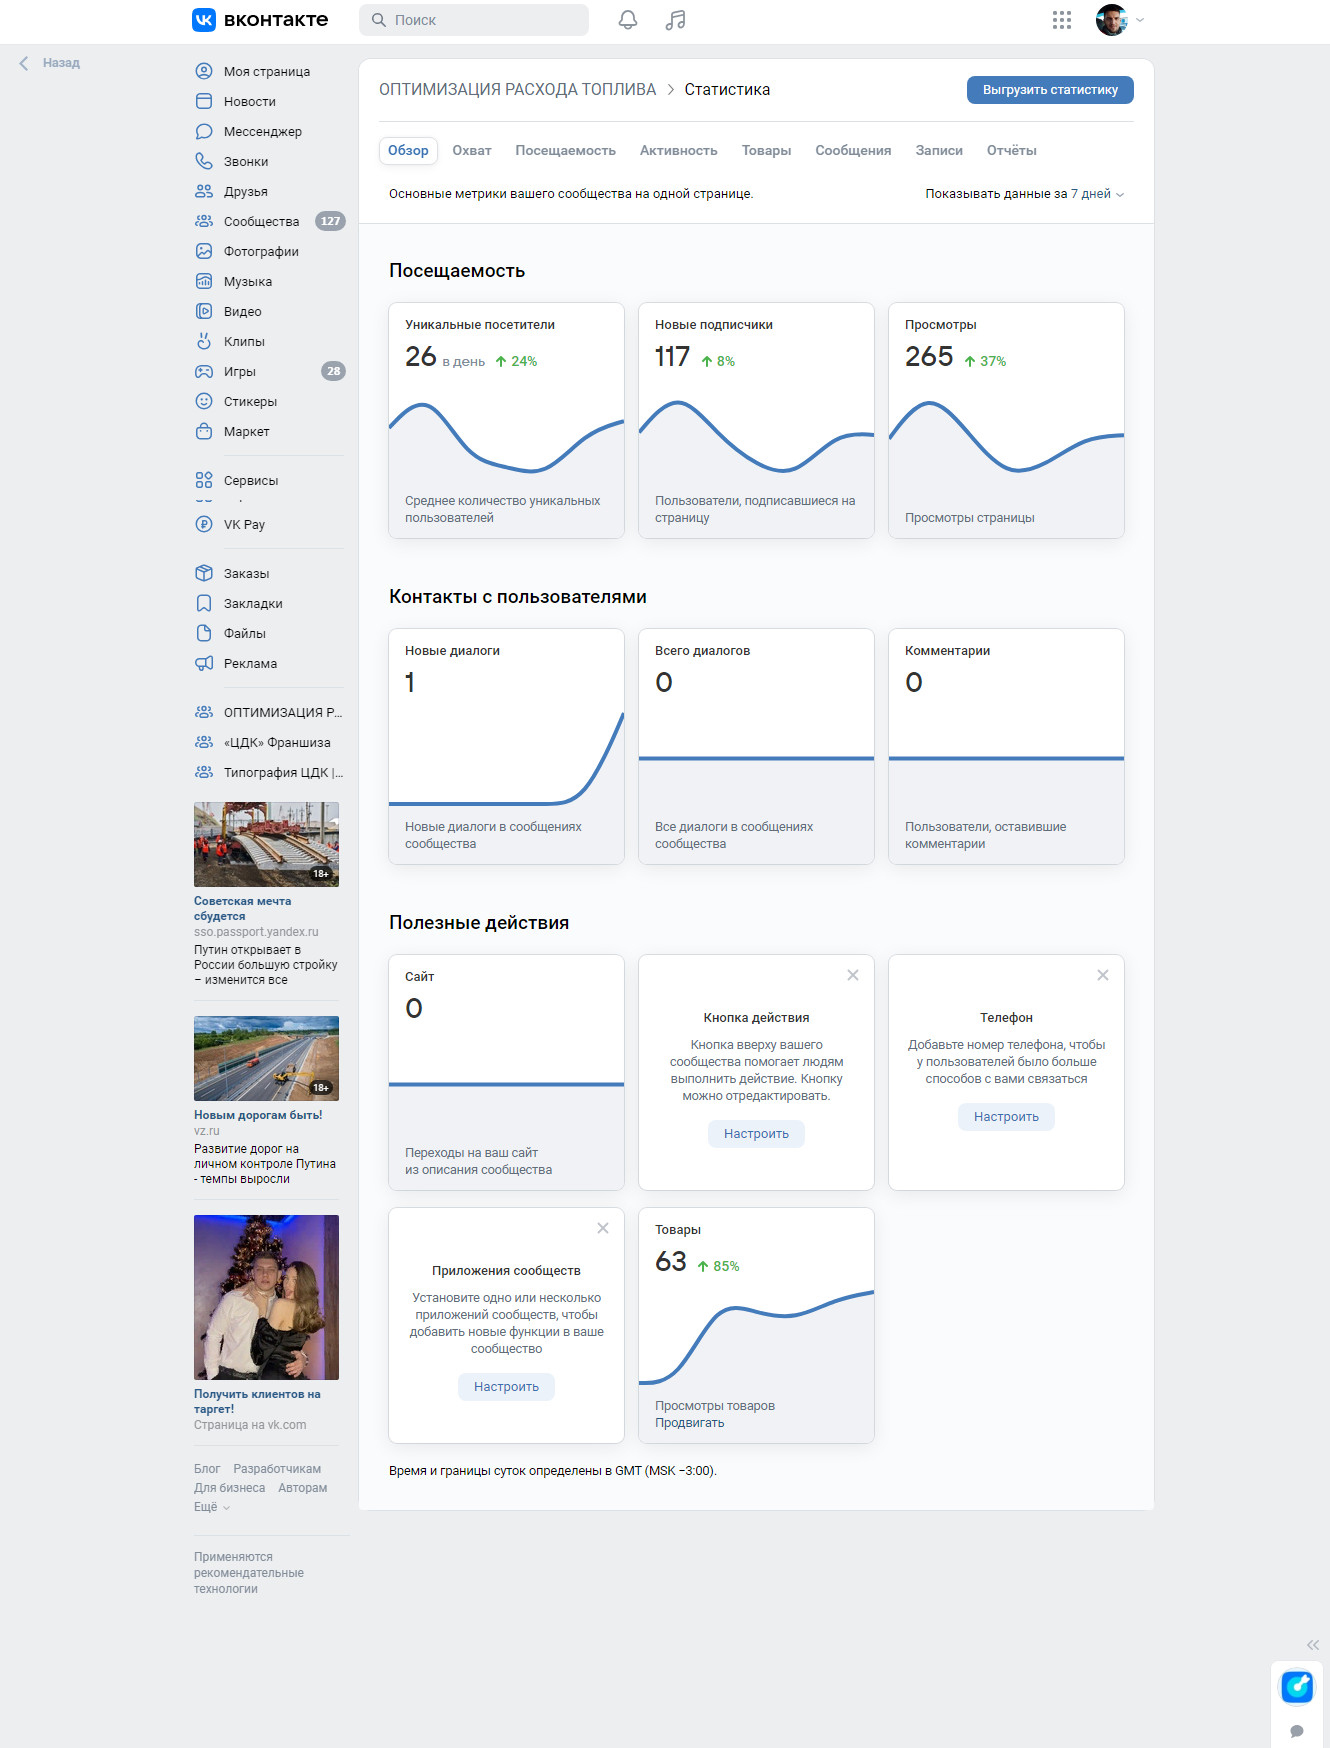Click the Games controller icon
This screenshot has height=1748, width=1330.
point(204,371)
